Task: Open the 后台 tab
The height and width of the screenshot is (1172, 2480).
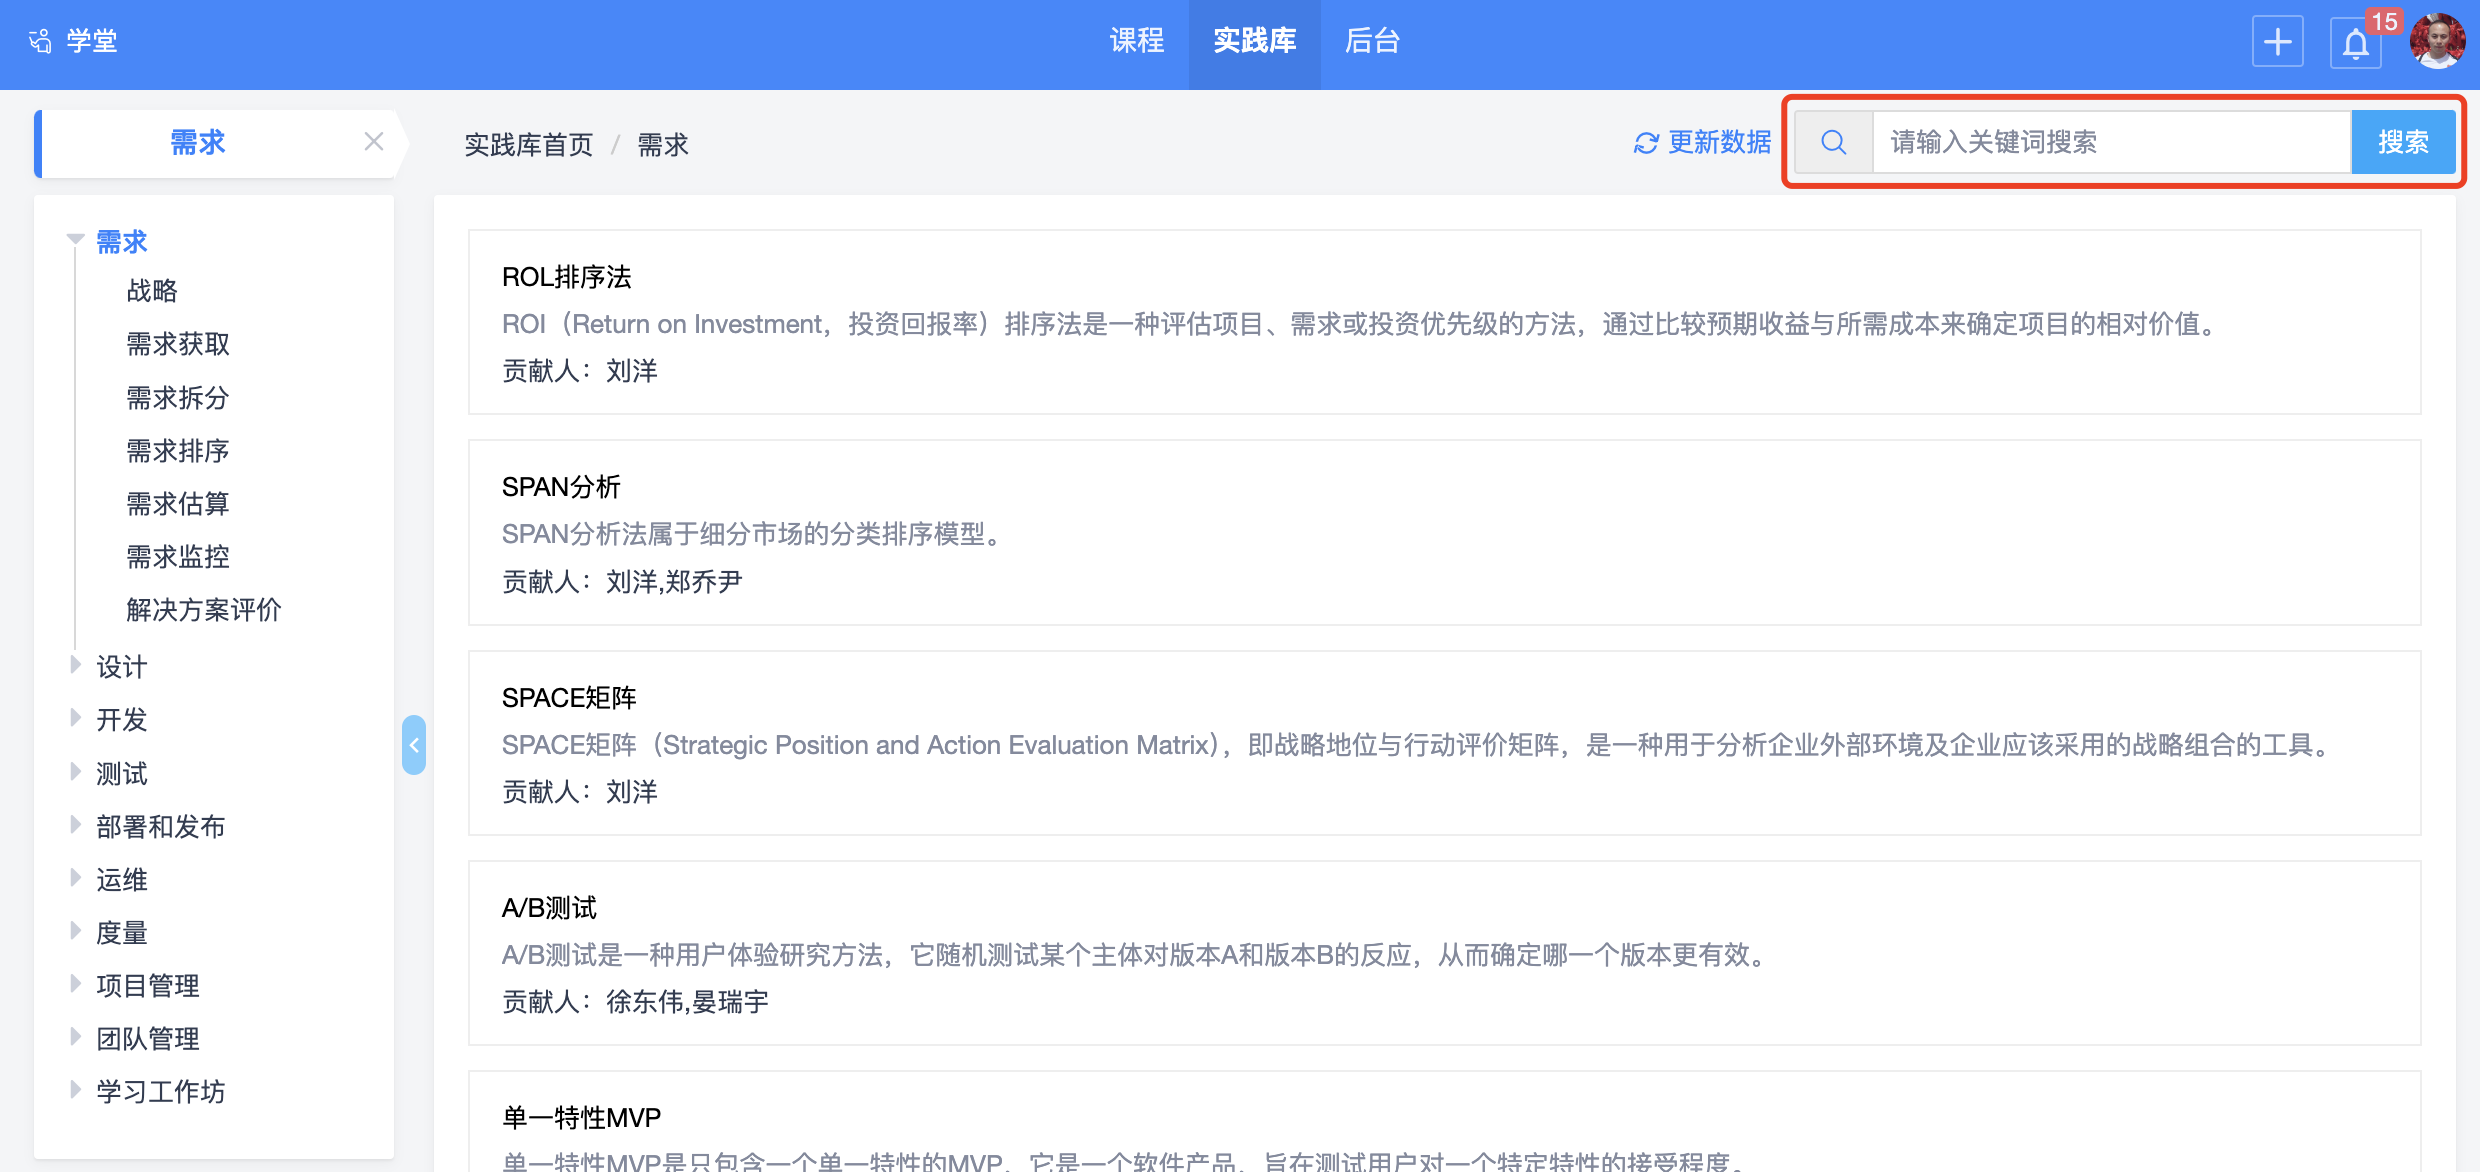Action: click(x=1372, y=41)
